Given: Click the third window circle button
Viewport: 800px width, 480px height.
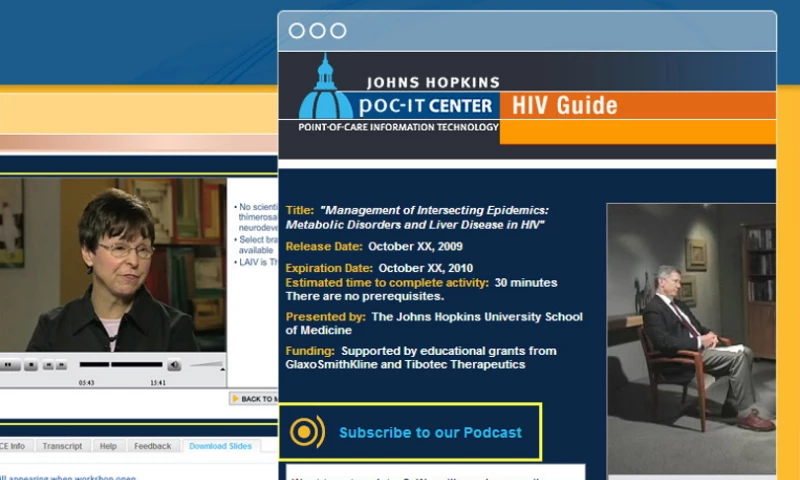Looking at the screenshot, I should (338, 31).
